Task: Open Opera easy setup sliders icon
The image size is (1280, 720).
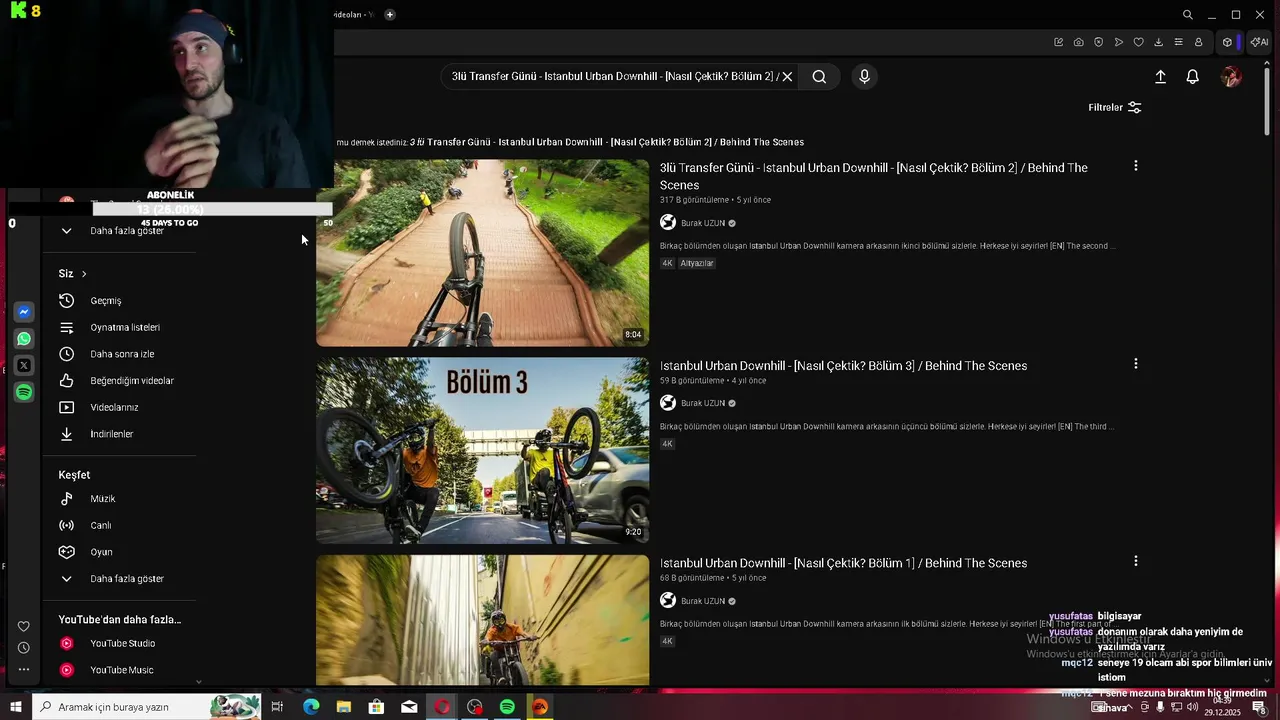Action: point(1178,42)
